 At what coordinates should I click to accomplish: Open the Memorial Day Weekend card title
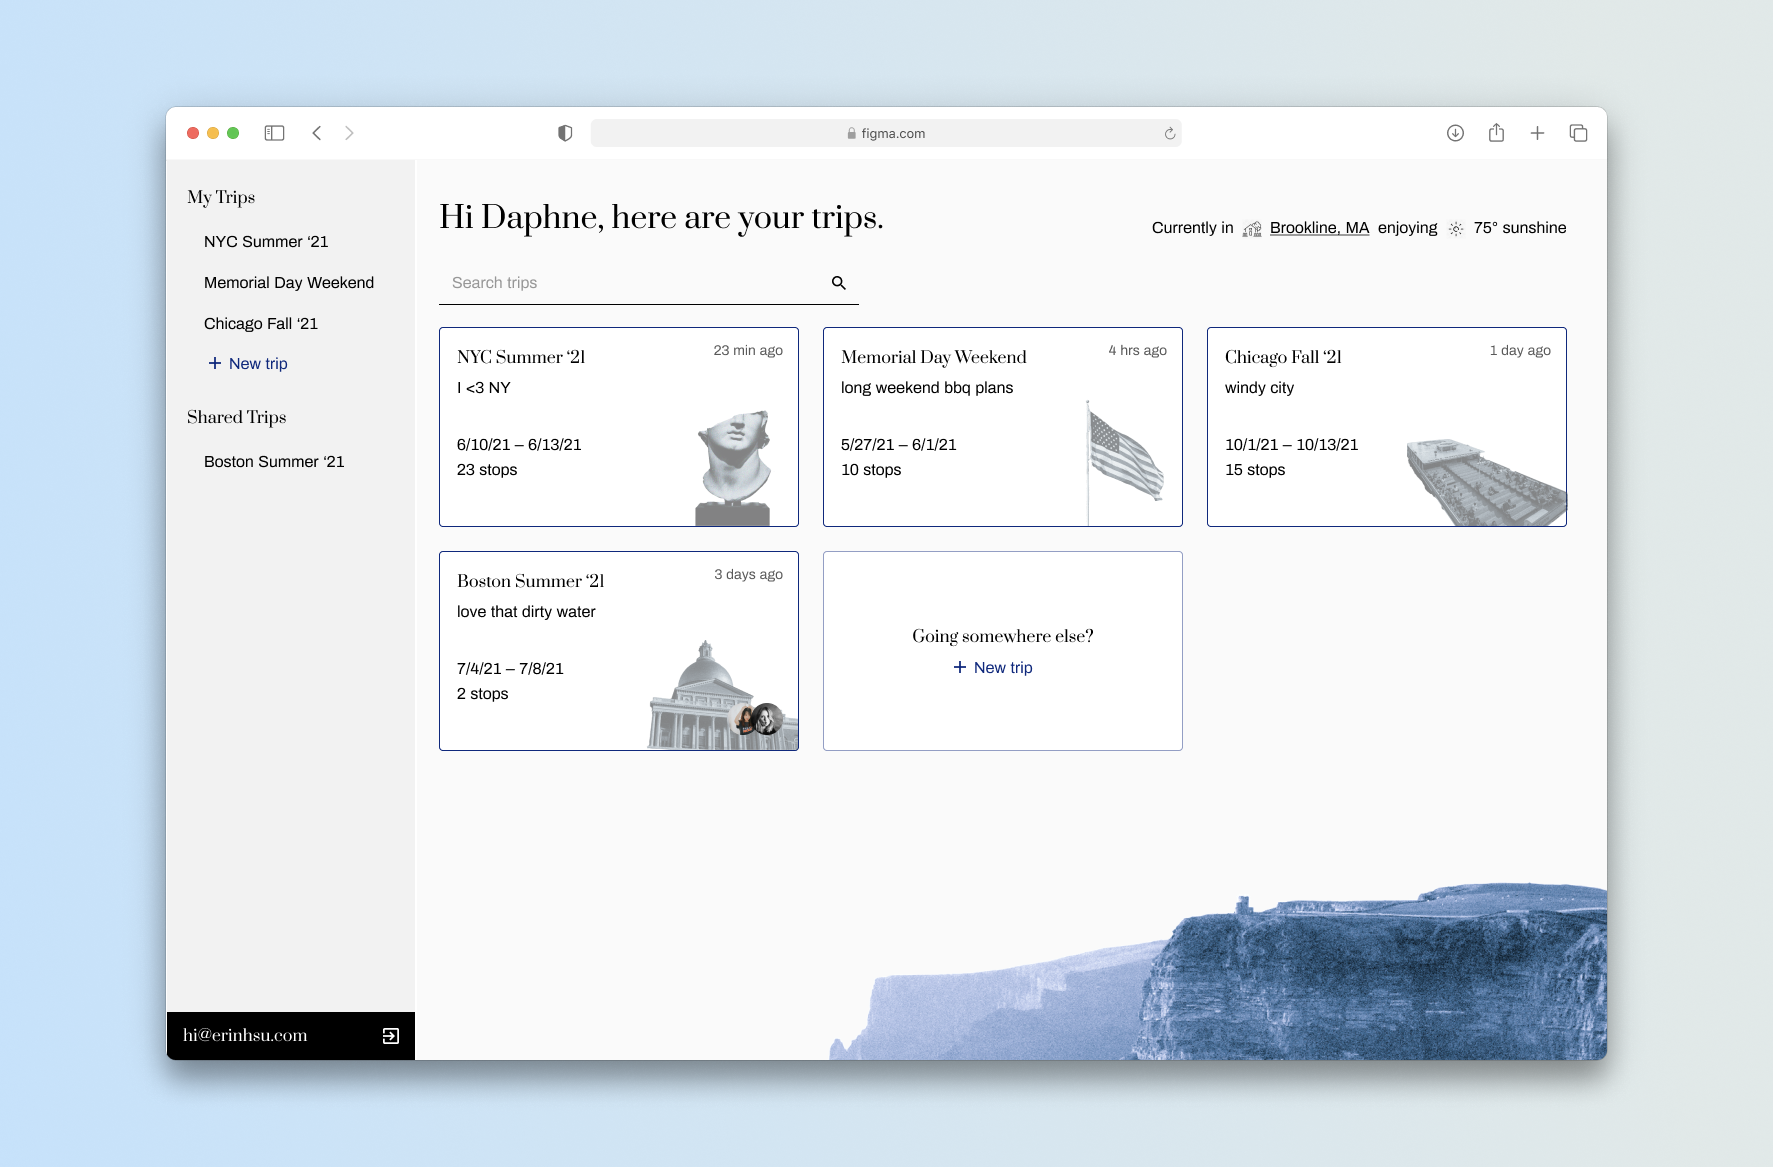coord(934,357)
